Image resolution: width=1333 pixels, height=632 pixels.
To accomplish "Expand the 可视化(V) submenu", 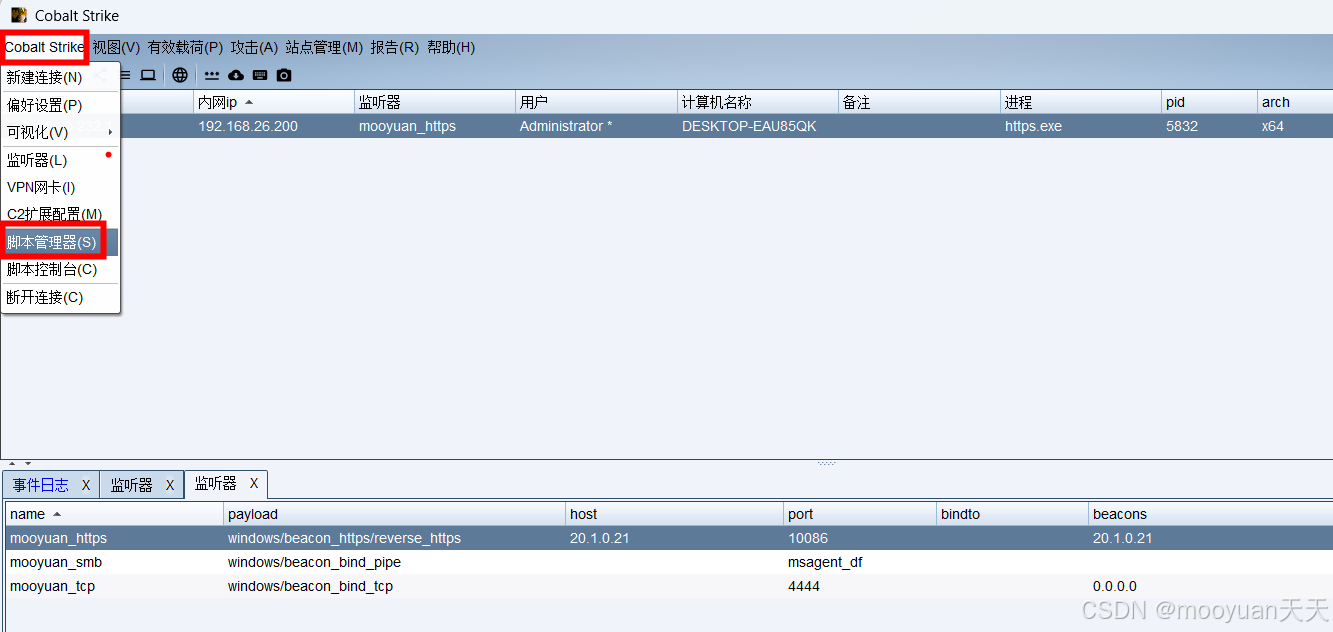I will point(60,132).
